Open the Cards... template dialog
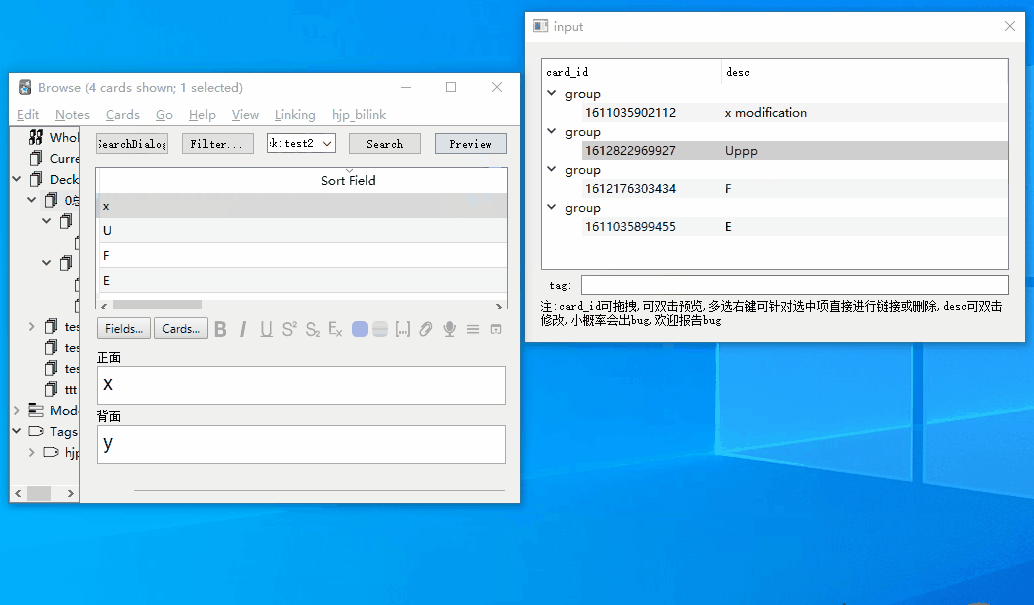Screen dimensions: 1034x605 (x=181, y=329)
